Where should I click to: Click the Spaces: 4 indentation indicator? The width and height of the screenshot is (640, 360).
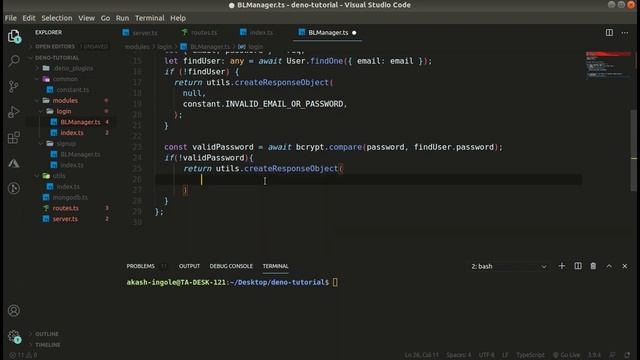click(x=459, y=355)
